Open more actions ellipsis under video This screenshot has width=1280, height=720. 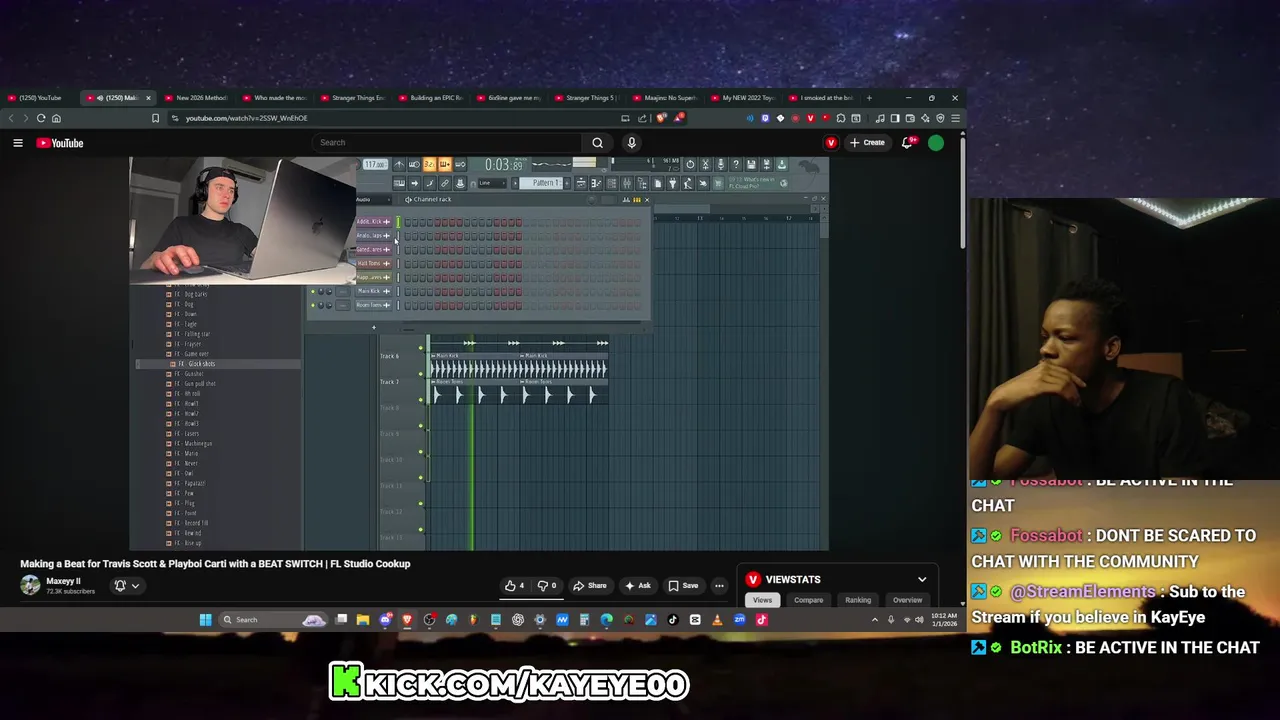719,586
